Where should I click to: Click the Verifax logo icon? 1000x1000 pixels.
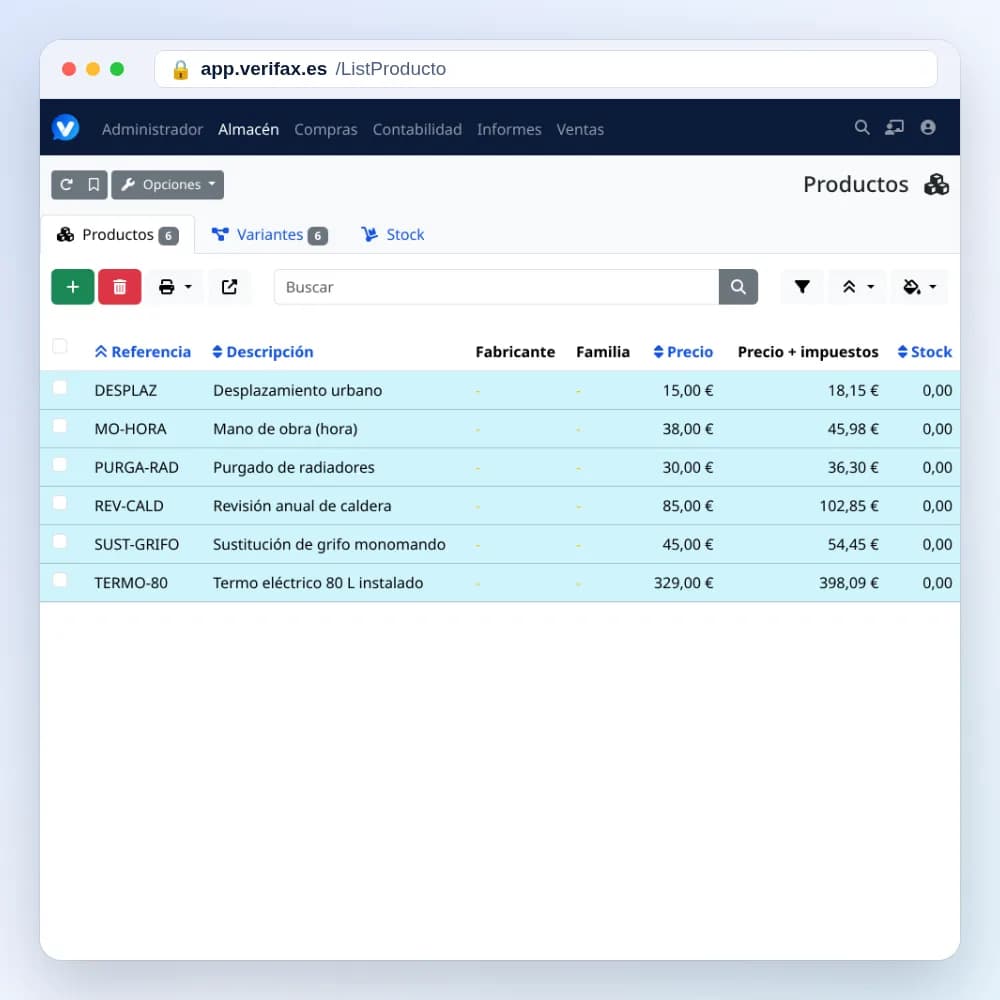[x=65, y=128]
